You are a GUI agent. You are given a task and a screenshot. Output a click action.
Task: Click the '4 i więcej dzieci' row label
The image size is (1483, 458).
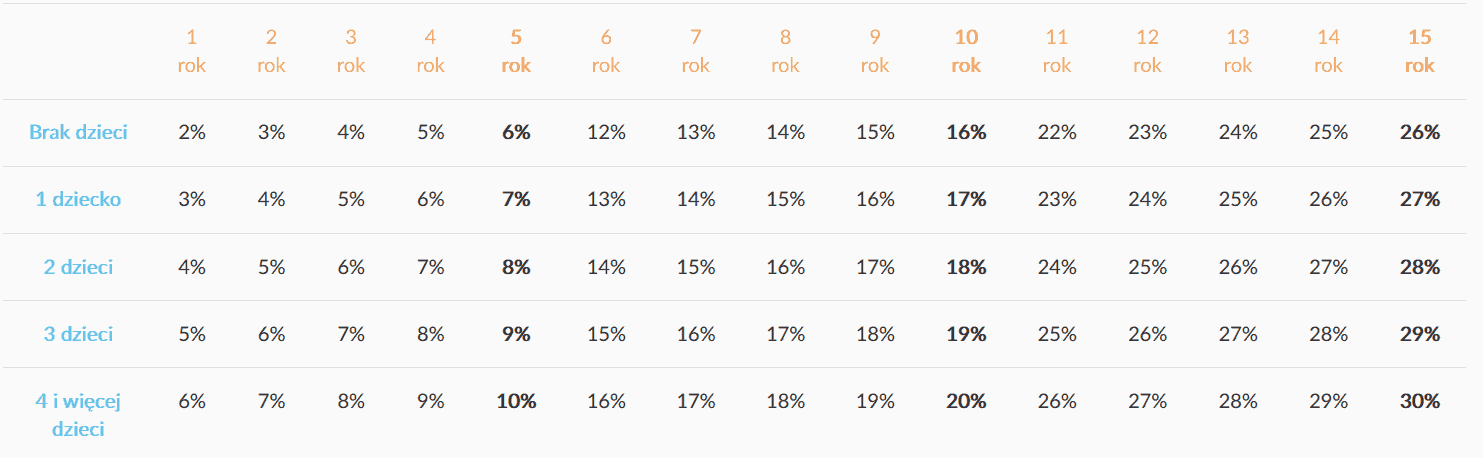point(78,415)
